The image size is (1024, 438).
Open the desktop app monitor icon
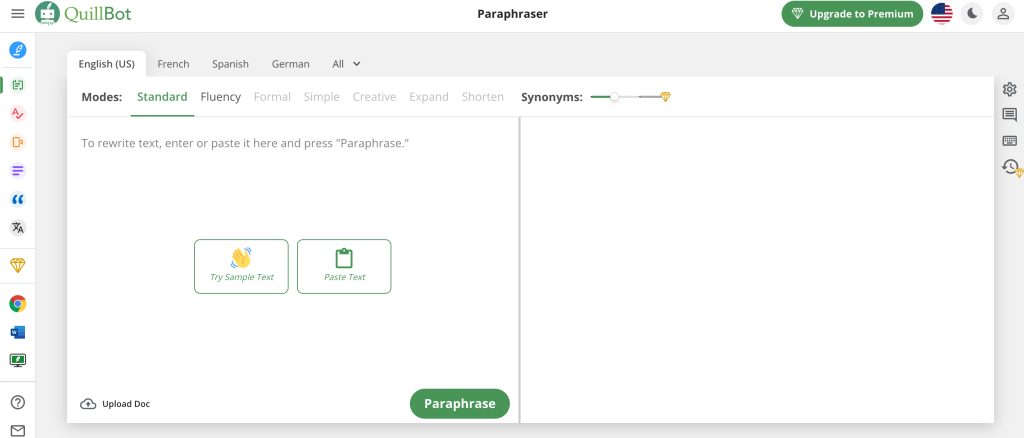pyautogui.click(x=18, y=360)
